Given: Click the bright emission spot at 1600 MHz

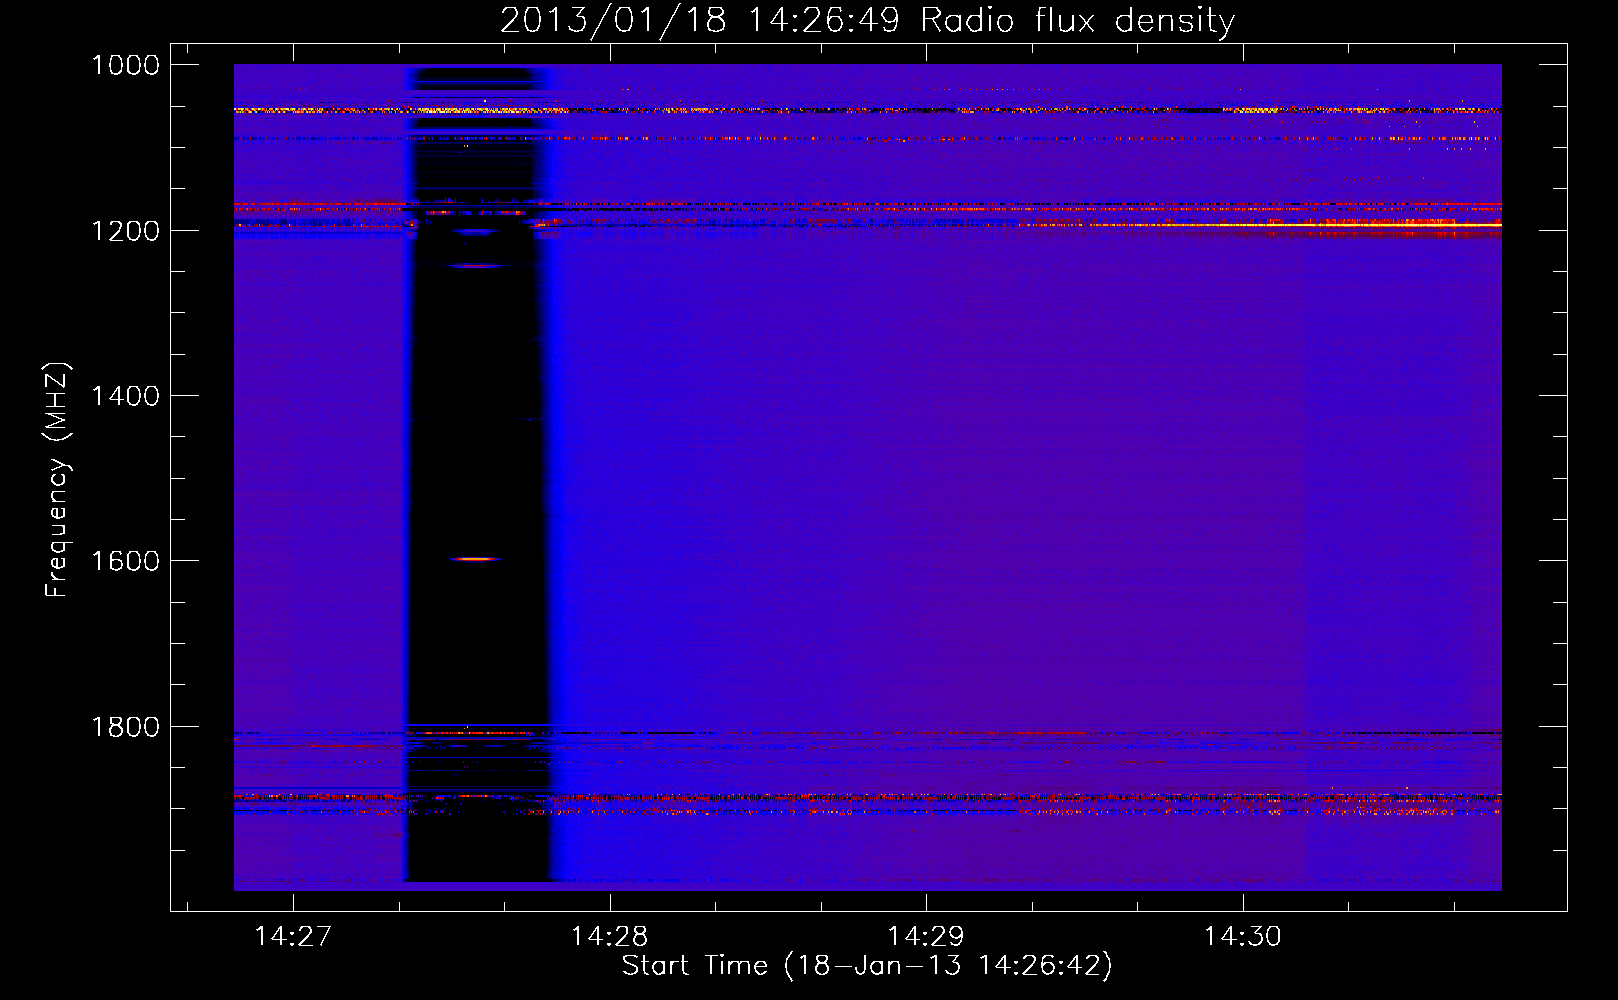Looking at the screenshot, I should 475,559.
